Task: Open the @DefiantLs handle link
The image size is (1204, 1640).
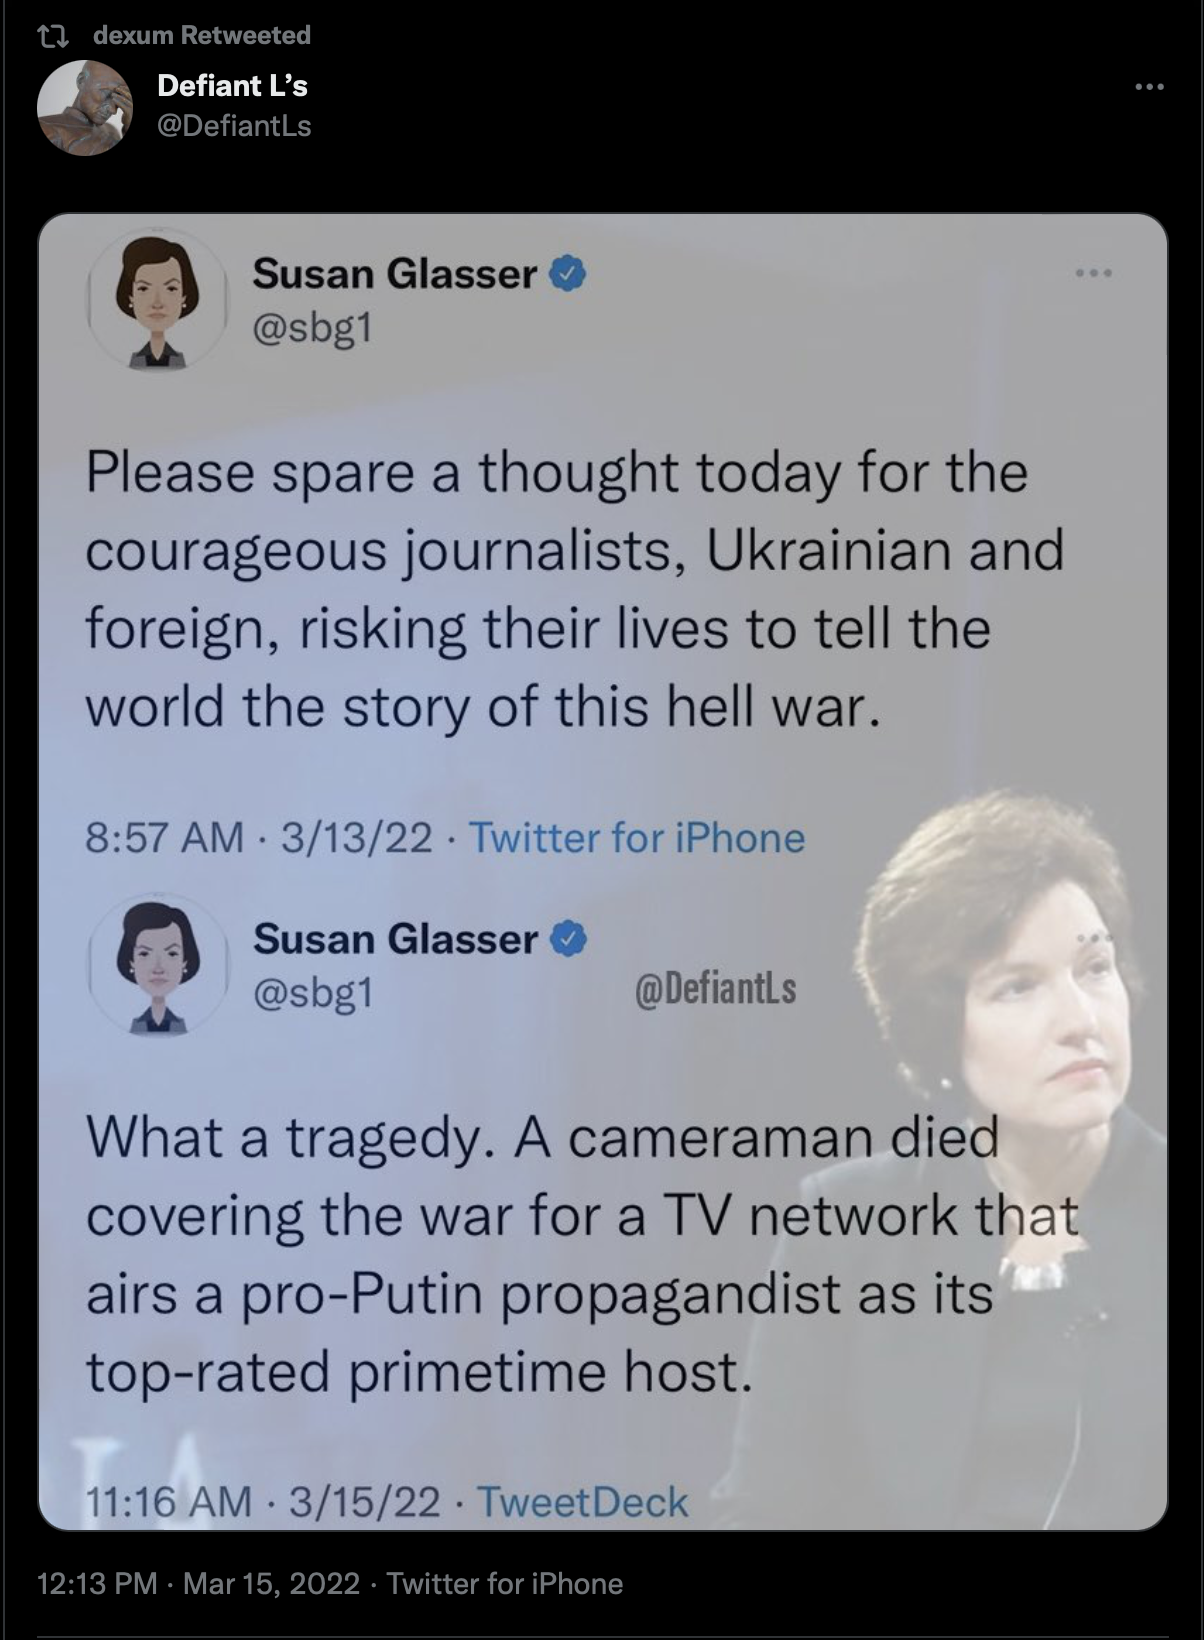Action: pyautogui.click(x=234, y=126)
